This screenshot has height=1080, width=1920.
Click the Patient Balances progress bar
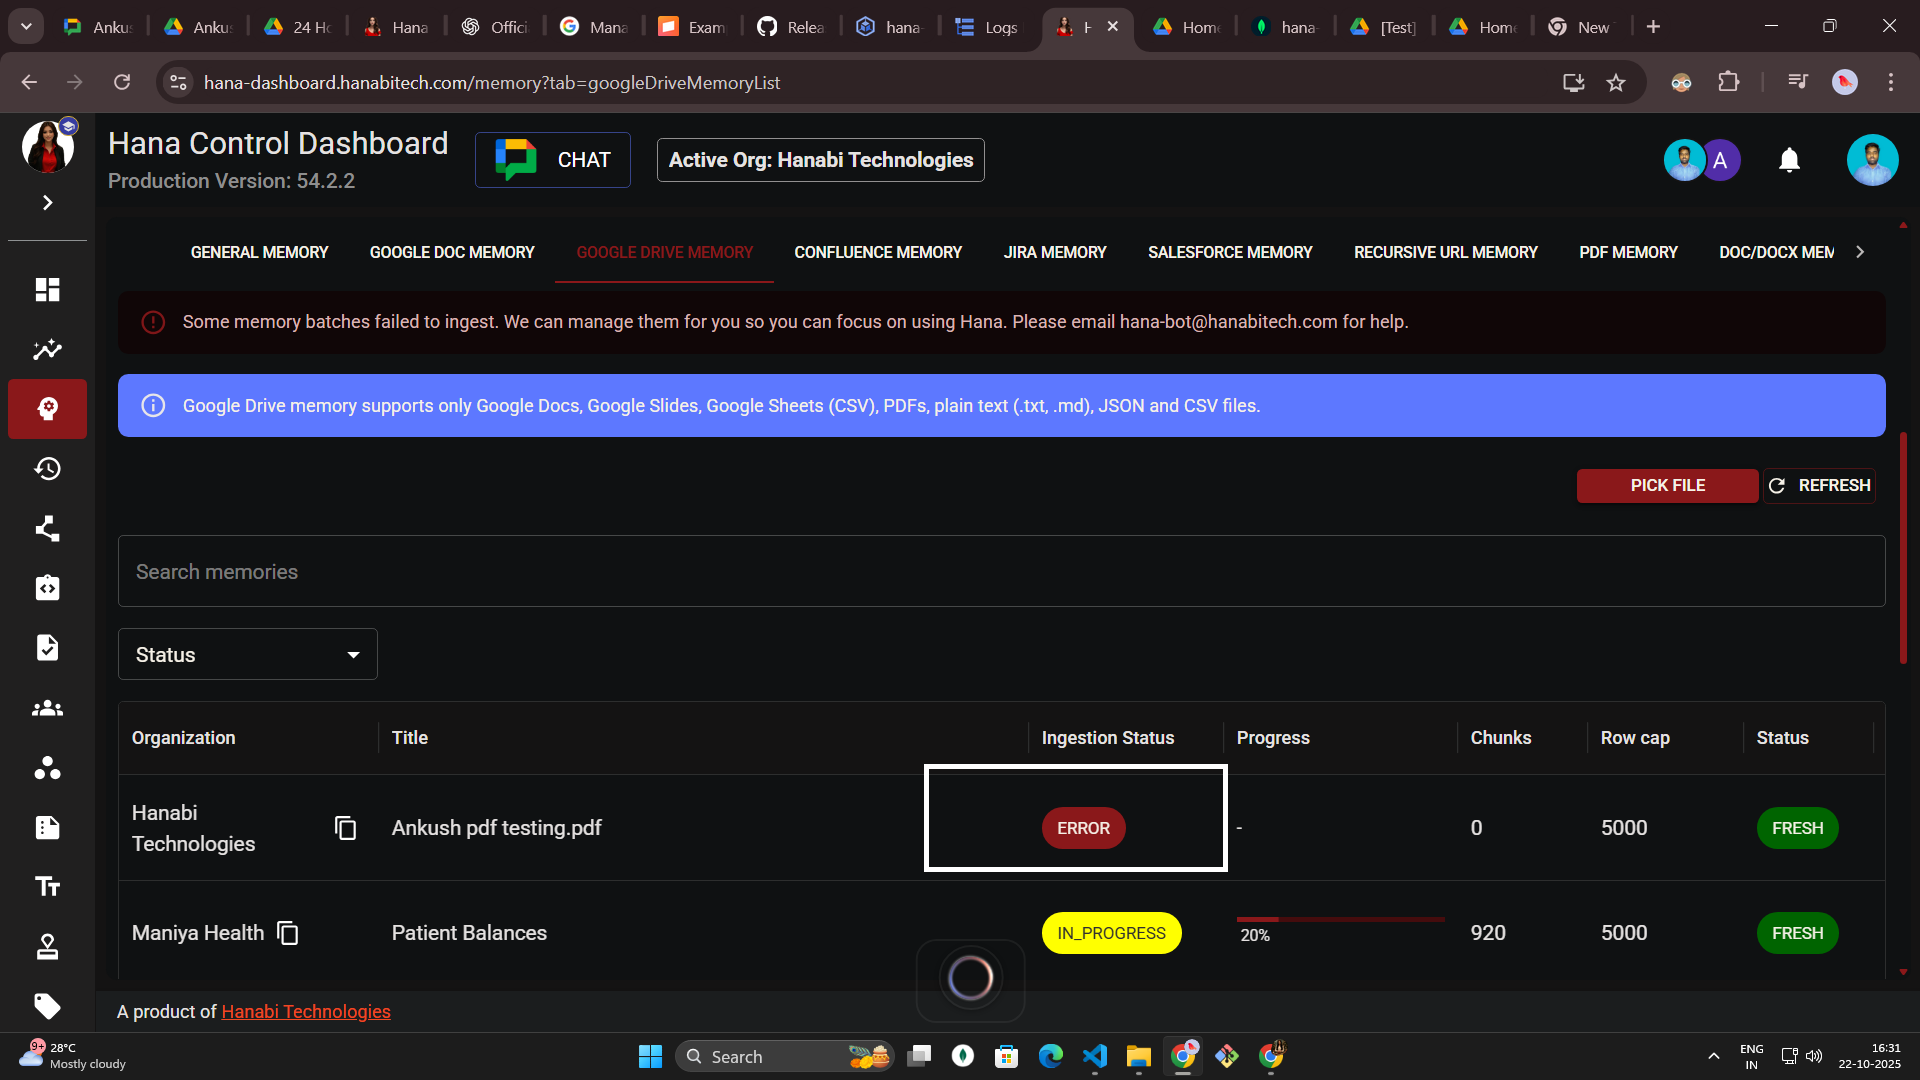click(1340, 920)
